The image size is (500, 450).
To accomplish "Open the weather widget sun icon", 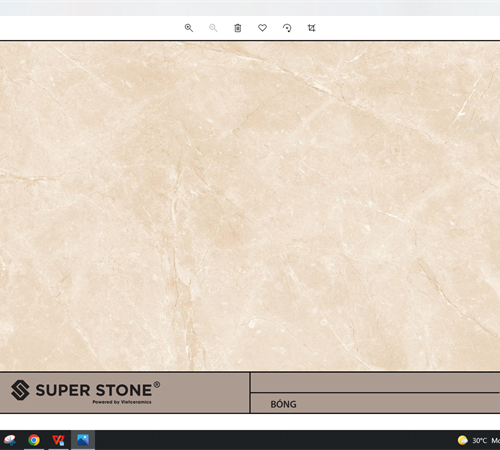I will click(x=462, y=440).
